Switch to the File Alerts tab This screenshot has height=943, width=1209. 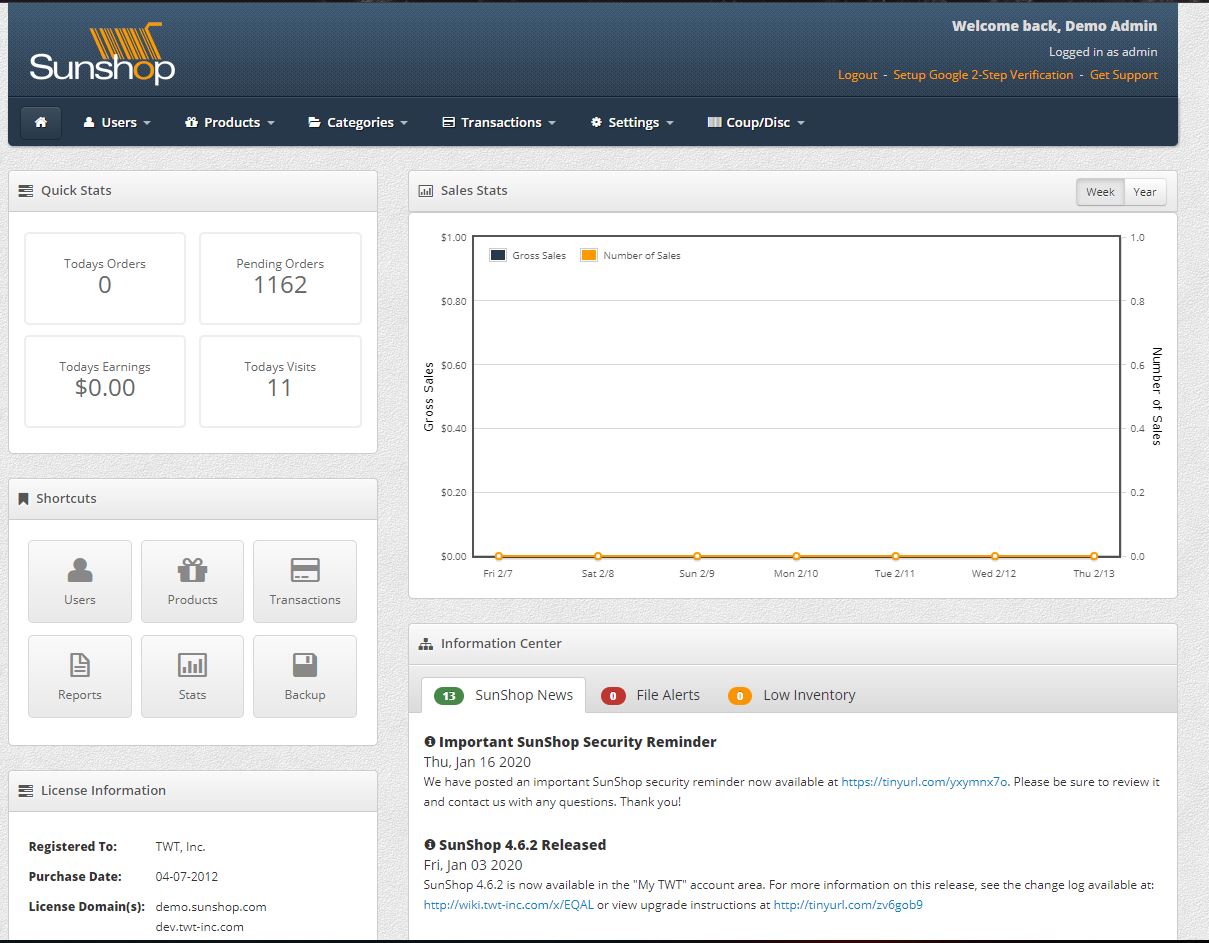[x=650, y=695]
